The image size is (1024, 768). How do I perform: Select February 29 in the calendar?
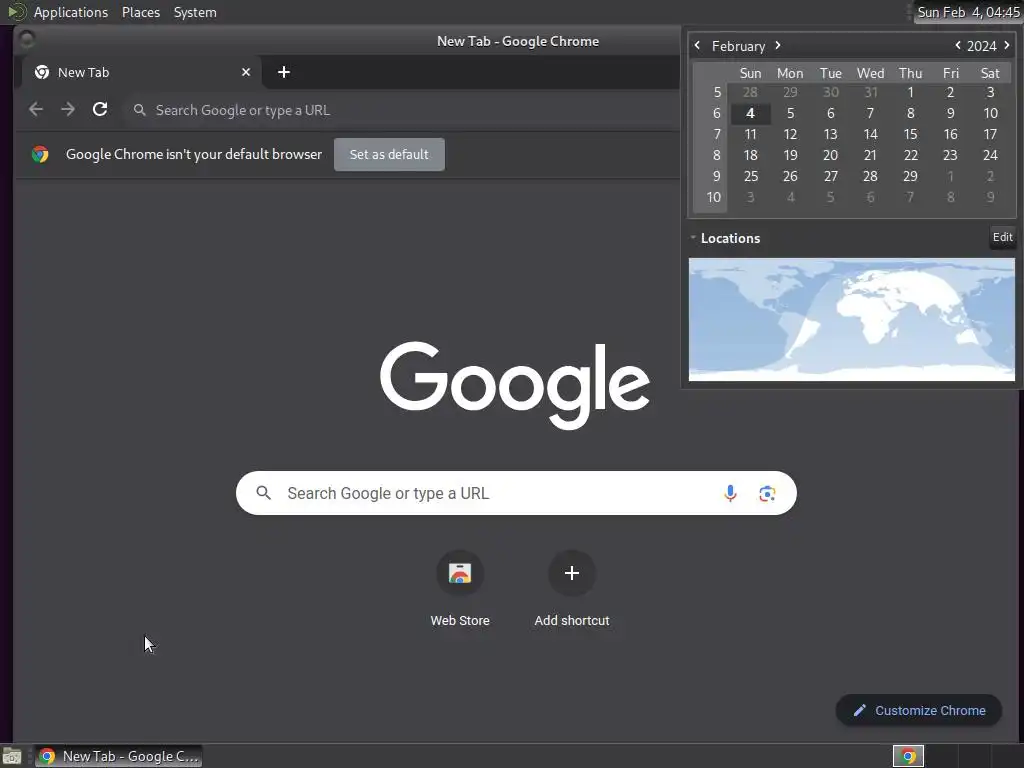910,176
